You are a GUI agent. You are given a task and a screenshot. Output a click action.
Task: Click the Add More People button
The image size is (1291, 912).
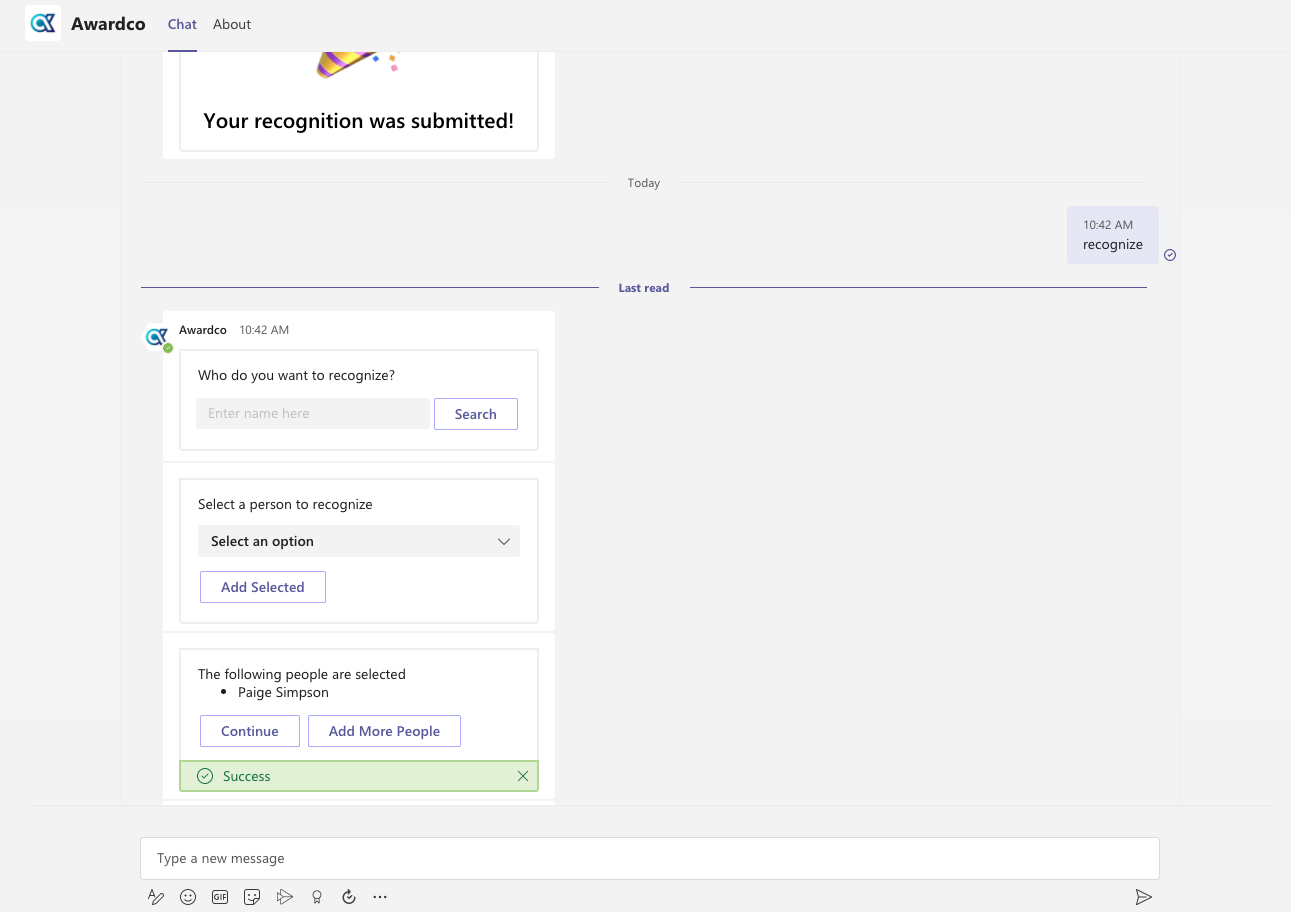pos(384,731)
